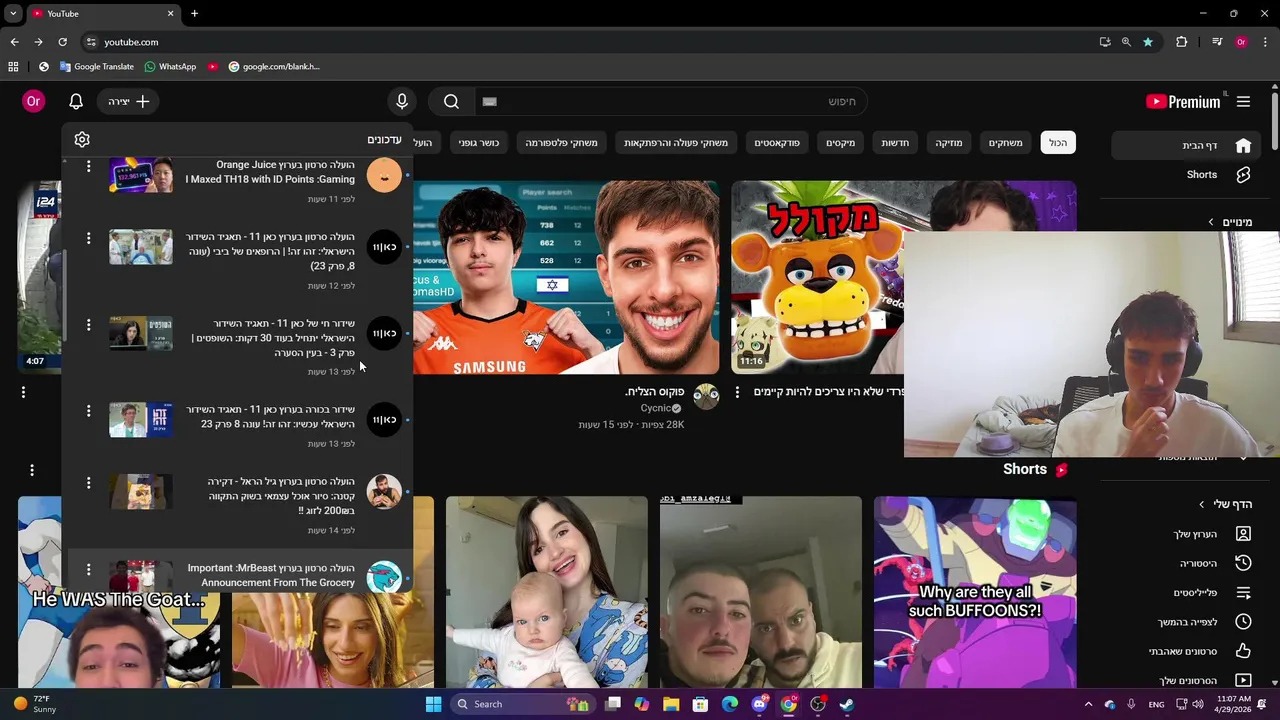Select the משחקי פלטפורמה chip

pyautogui.click(x=561, y=143)
